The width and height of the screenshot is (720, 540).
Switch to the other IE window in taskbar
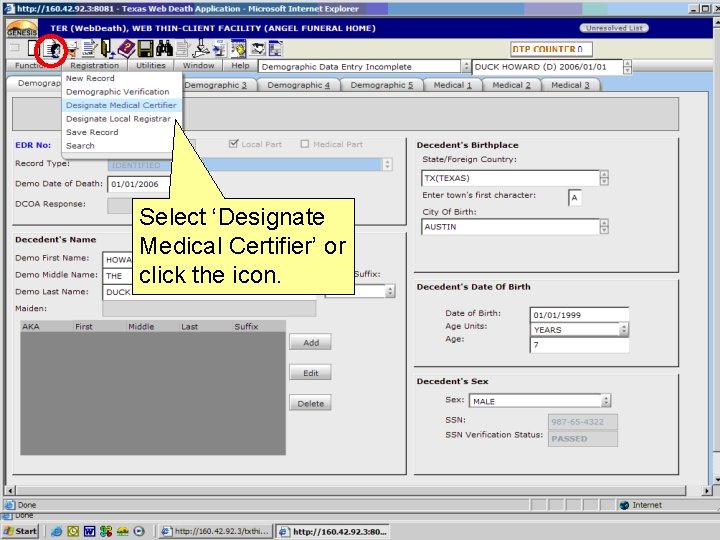tap(216, 531)
